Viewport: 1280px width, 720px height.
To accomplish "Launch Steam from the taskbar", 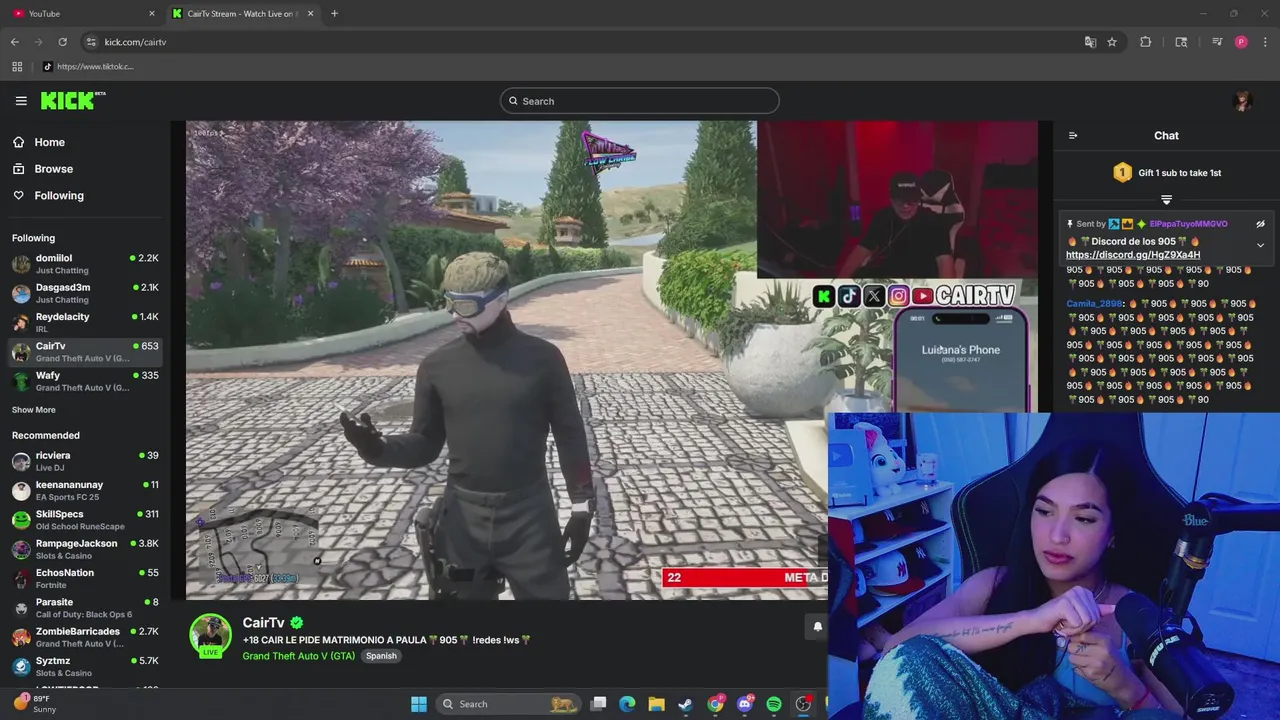I will pos(686,704).
